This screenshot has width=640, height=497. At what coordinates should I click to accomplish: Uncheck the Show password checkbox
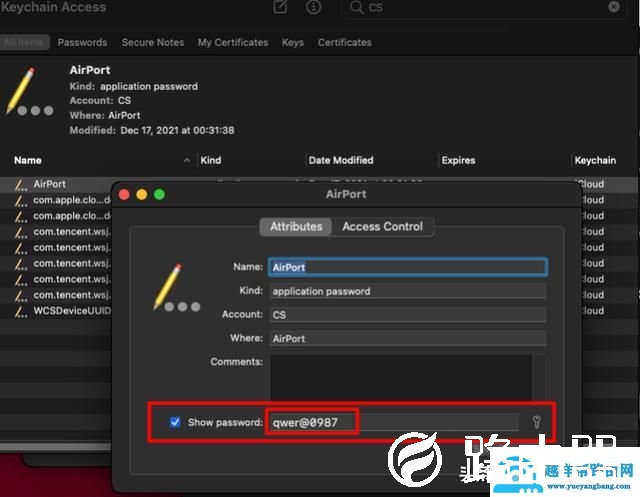coord(175,422)
